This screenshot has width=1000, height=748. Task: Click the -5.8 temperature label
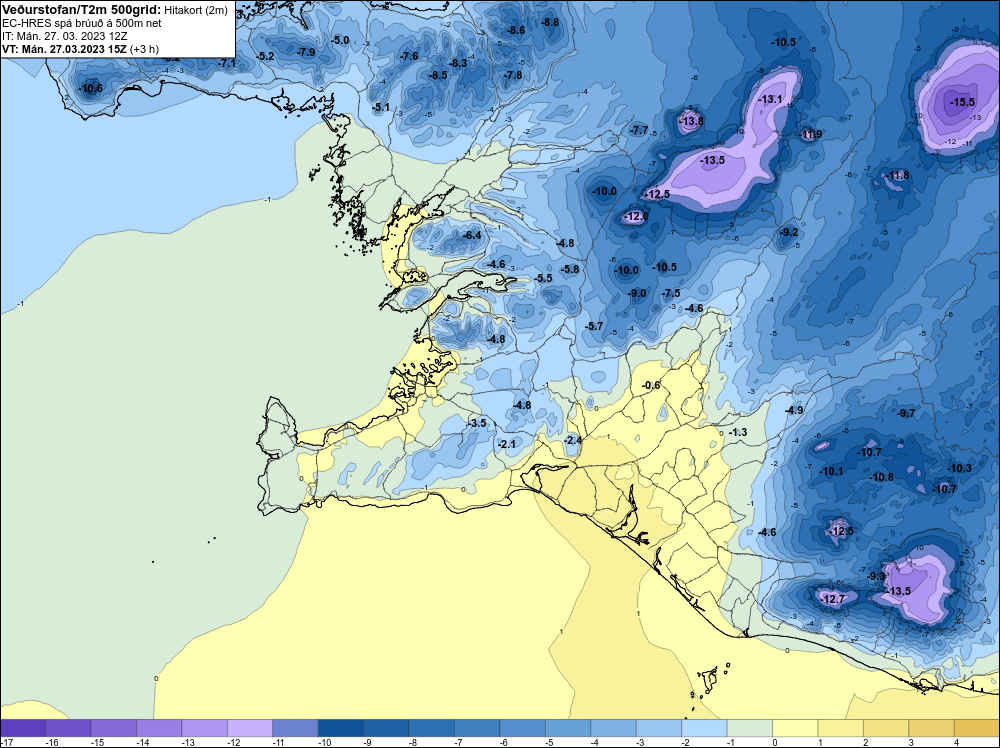pos(570,269)
